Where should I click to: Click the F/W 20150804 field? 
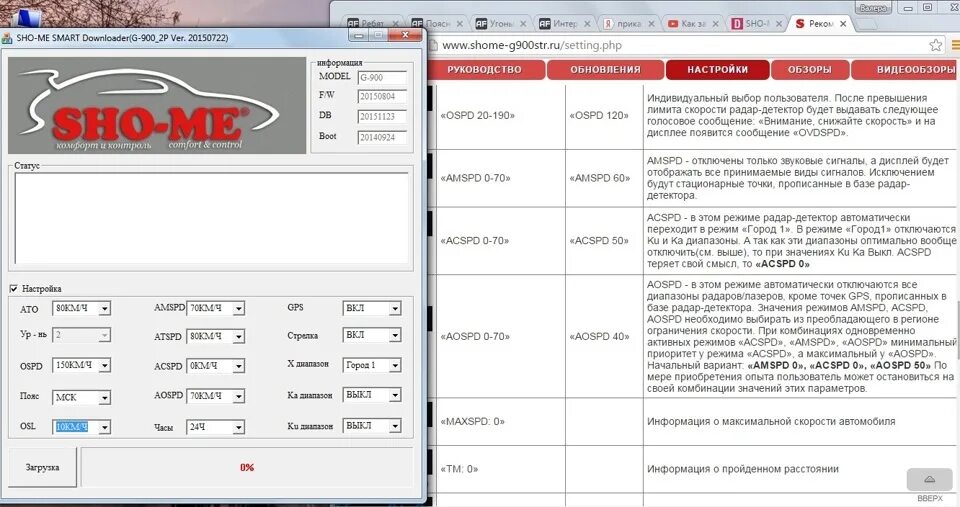click(382, 96)
